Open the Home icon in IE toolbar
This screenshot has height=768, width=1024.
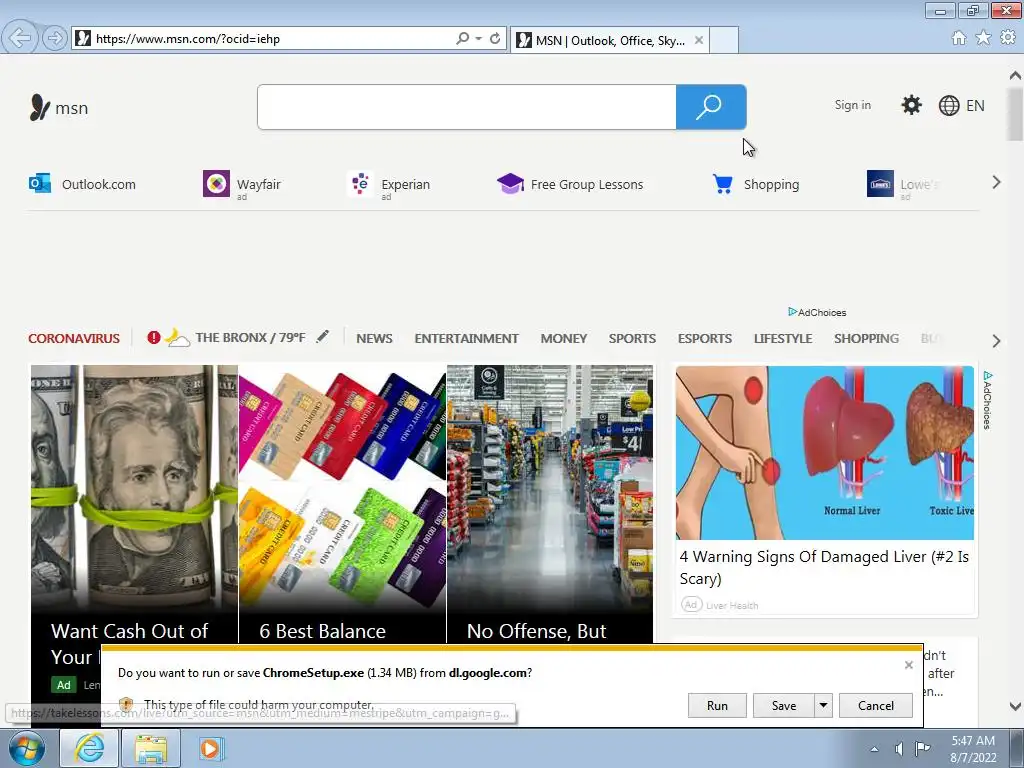coord(959,38)
